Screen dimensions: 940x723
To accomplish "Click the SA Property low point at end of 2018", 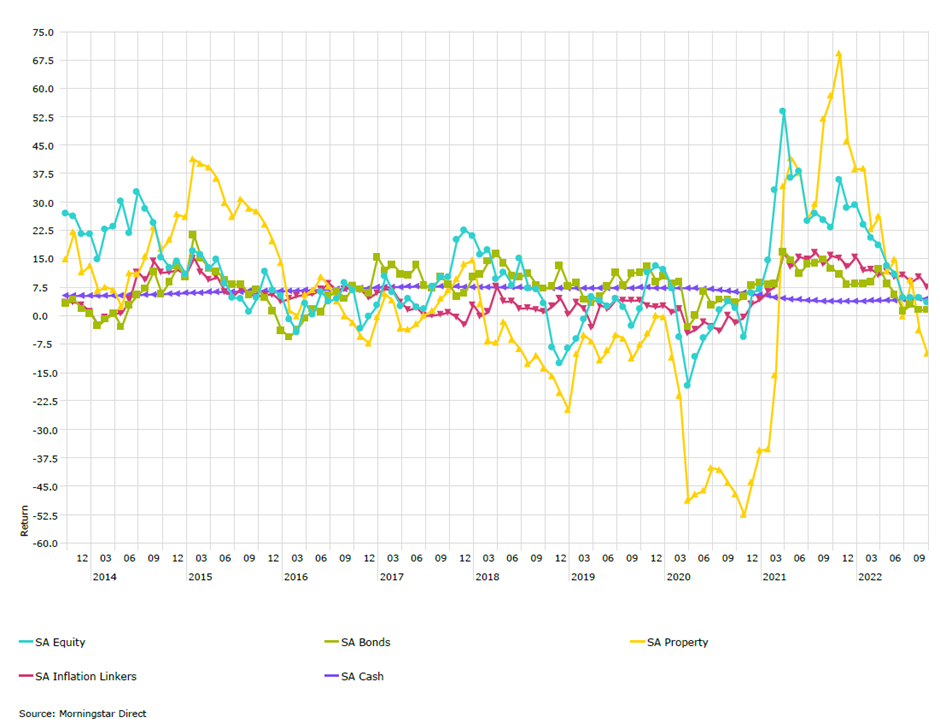I will click(x=567, y=410).
